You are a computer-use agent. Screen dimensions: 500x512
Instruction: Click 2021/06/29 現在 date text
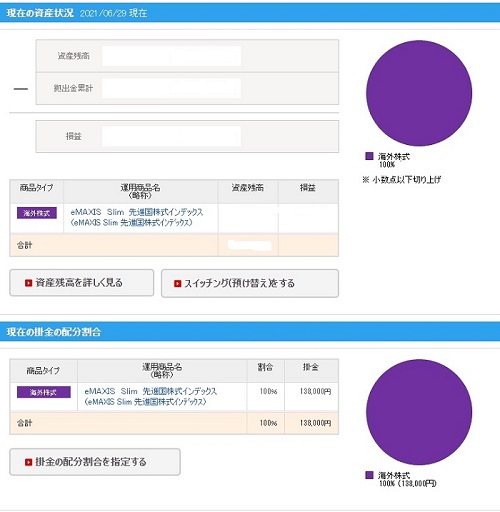113,13
